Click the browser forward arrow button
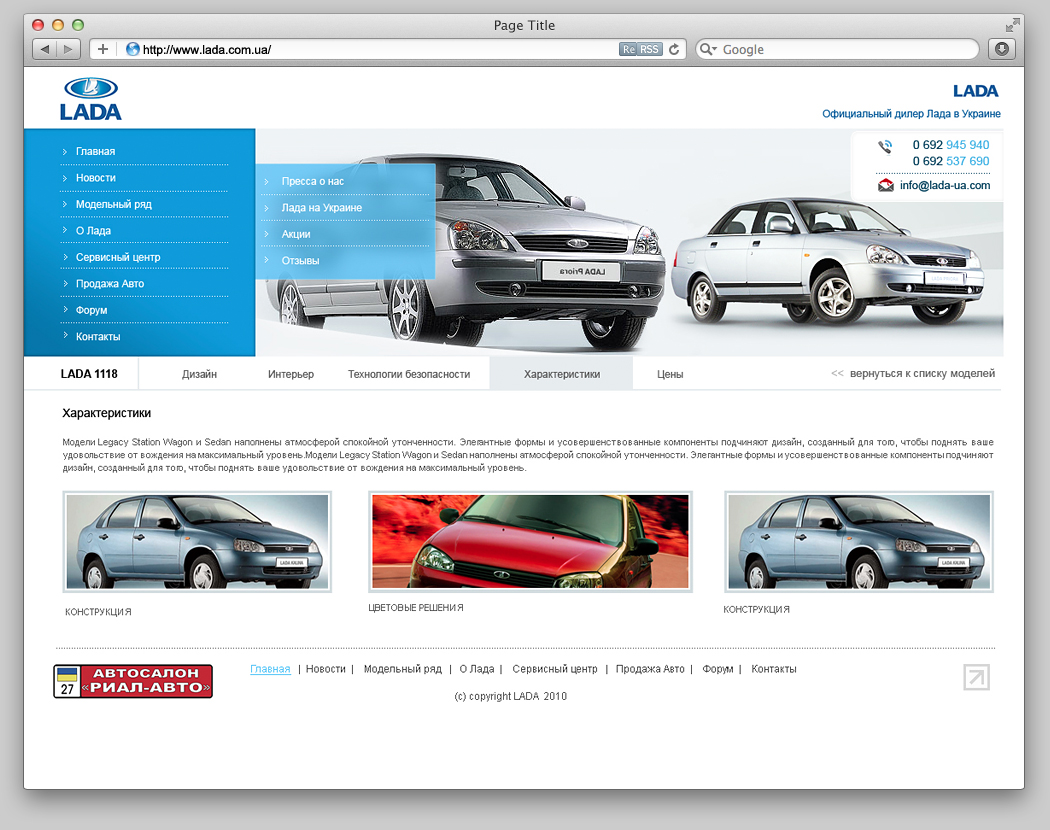 pos(68,49)
